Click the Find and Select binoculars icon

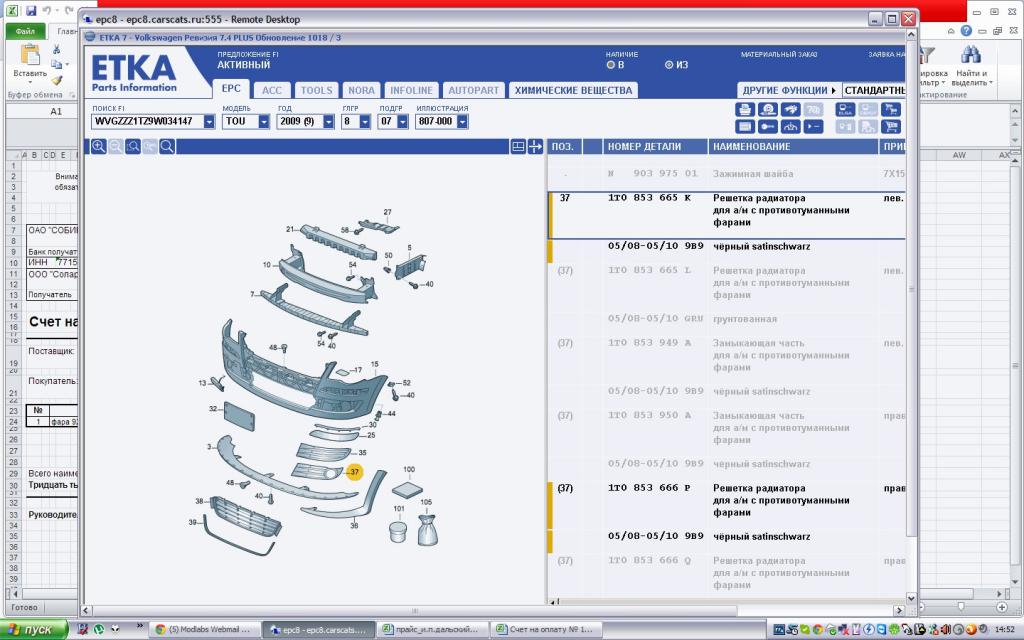970,55
